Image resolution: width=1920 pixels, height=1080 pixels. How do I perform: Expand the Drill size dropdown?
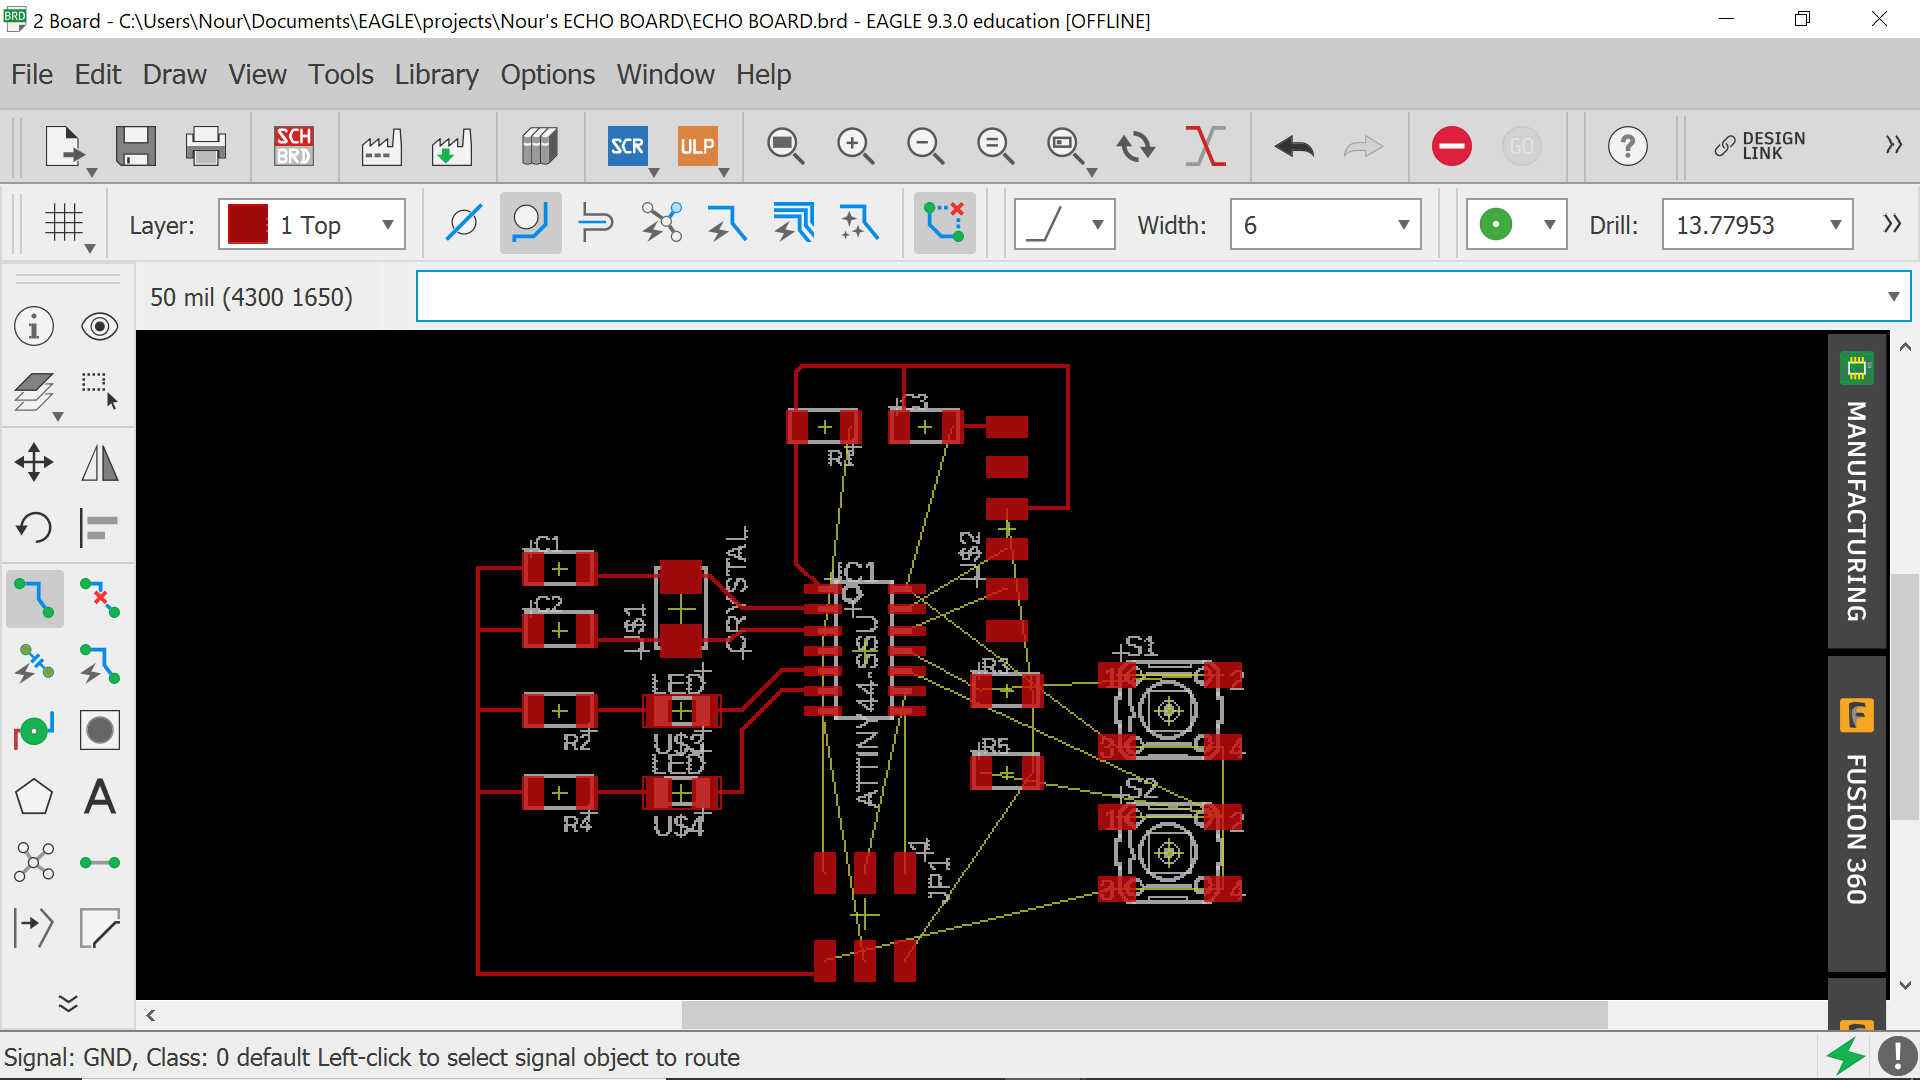coord(1835,225)
